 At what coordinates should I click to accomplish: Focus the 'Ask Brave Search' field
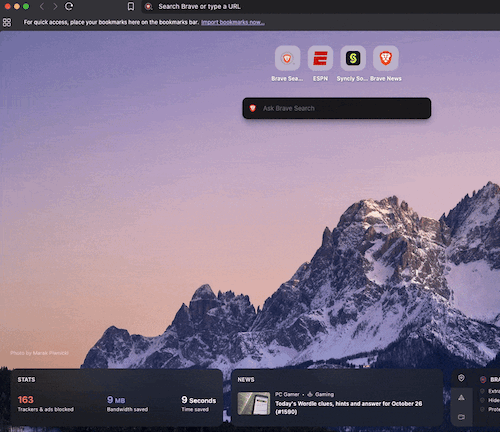coord(337,108)
